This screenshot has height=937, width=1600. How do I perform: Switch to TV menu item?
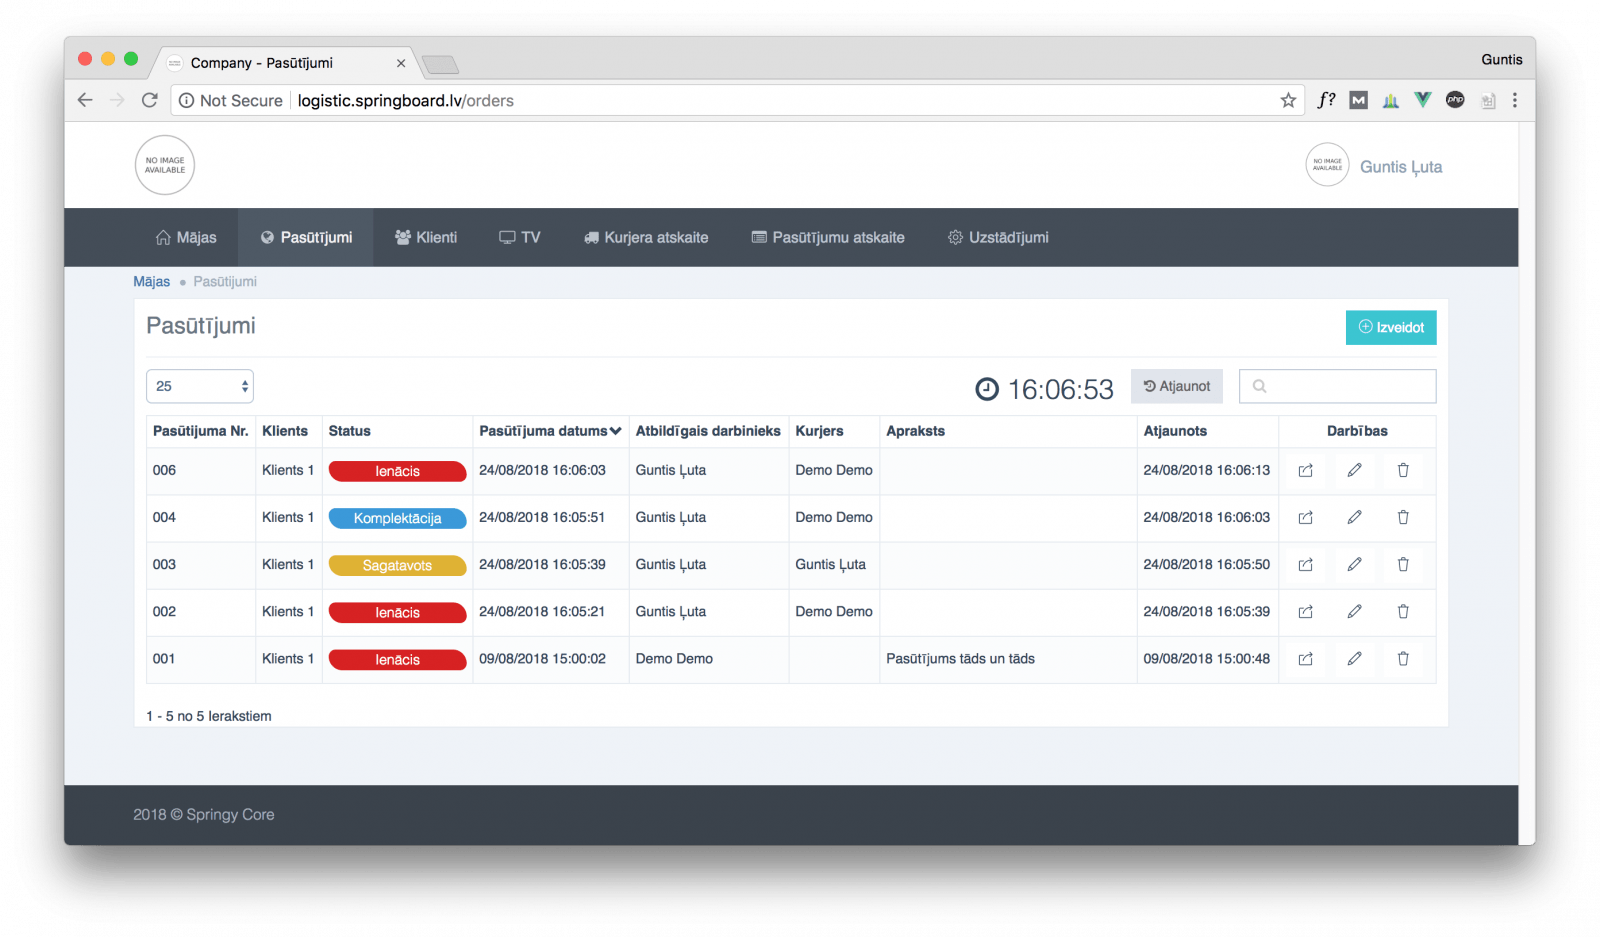click(x=520, y=237)
